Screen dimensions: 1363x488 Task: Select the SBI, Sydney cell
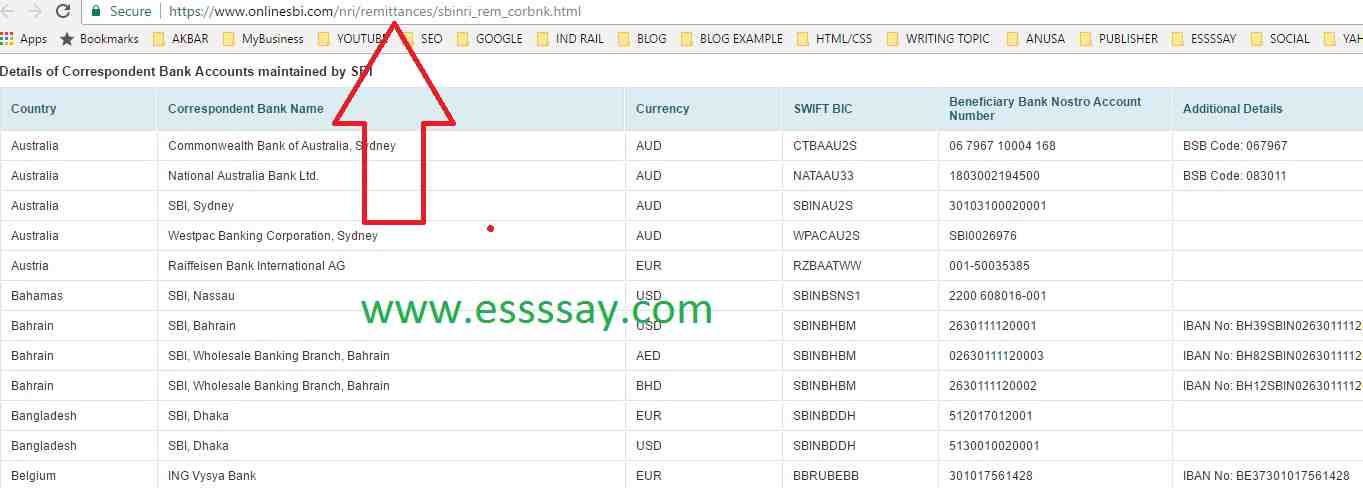pos(391,206)
